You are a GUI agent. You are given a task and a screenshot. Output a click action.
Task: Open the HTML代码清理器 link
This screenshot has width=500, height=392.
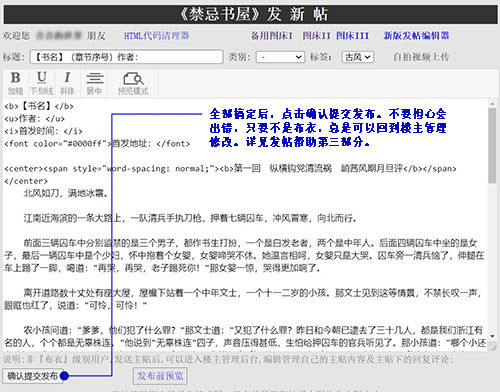click(156, 36)
